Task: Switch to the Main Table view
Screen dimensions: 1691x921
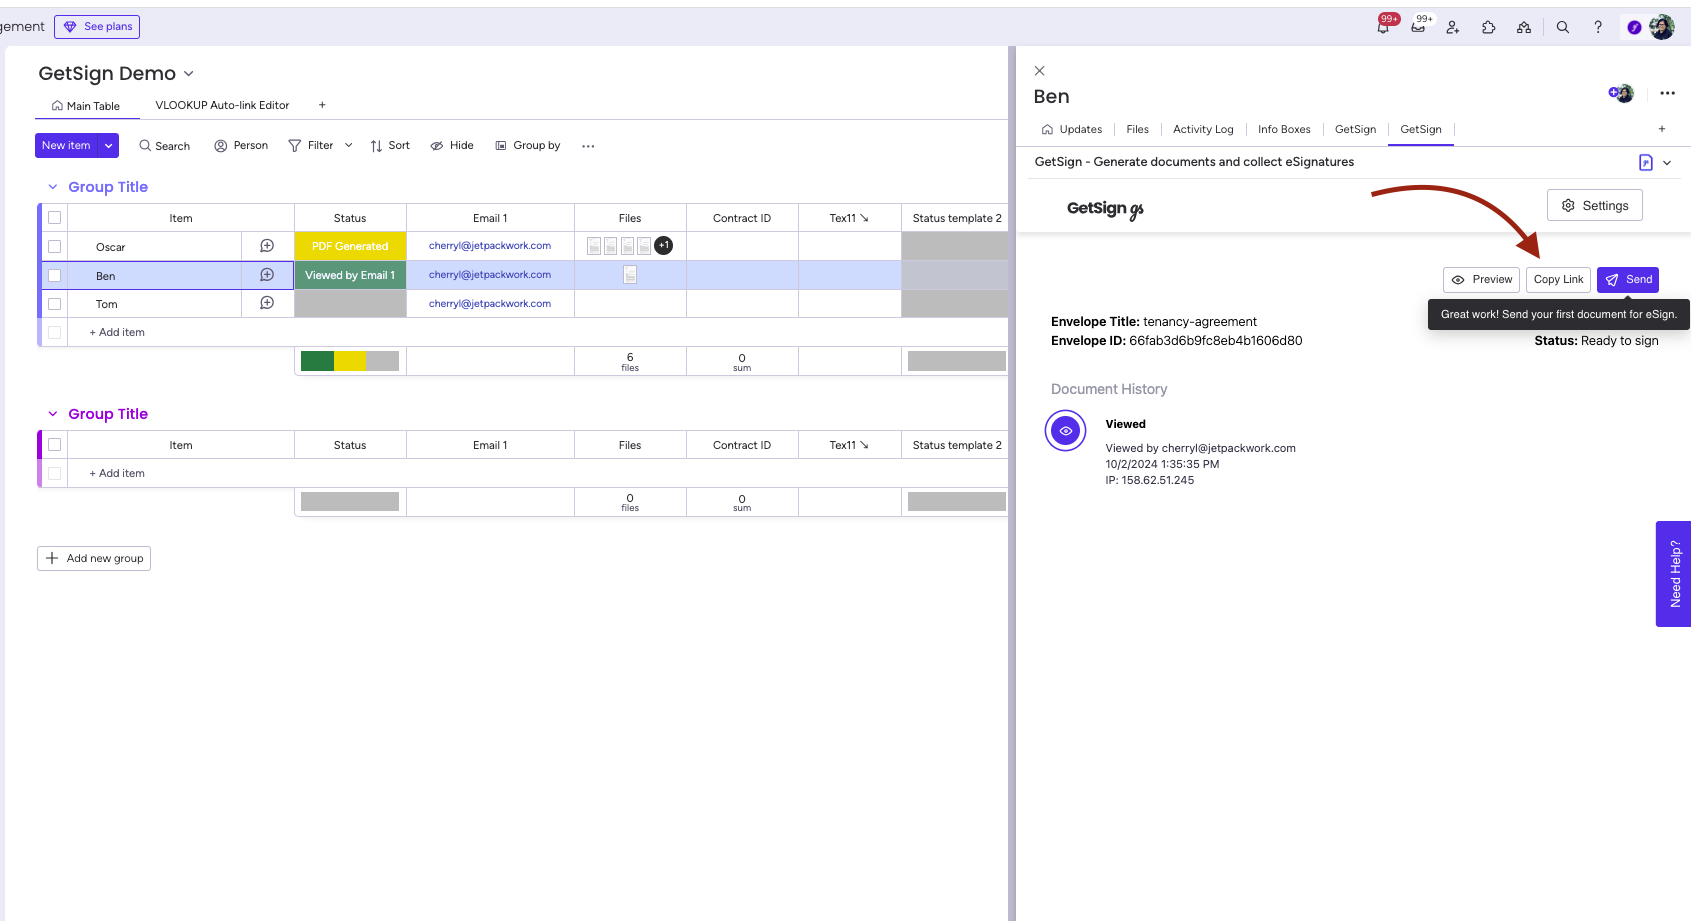Action: [x=85, y=106]
